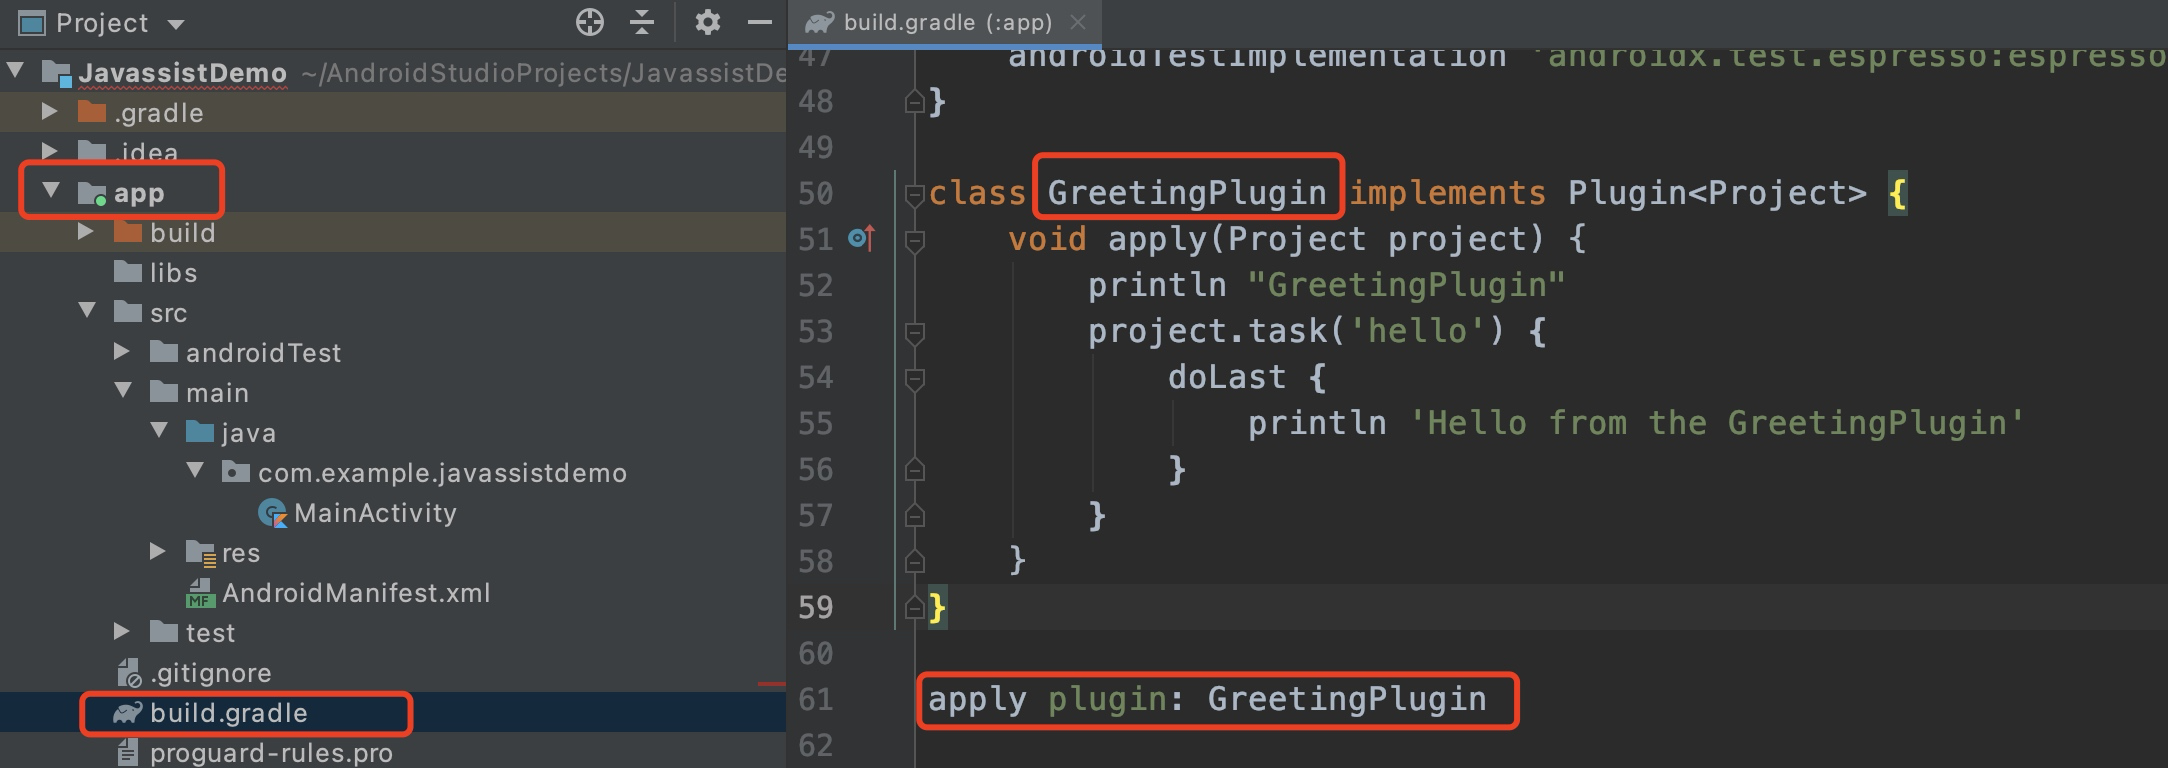Click Plugin<Project> on line 50
The width and height of the screenshot is (2168, 768).
pyautogui.click(x=1717, y=193)
